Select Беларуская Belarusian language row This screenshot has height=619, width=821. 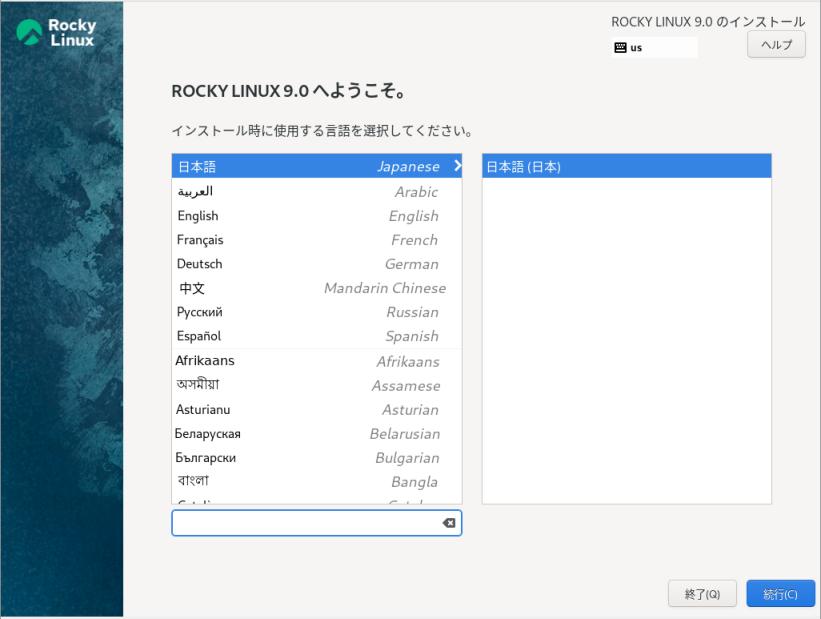[316, 434]
